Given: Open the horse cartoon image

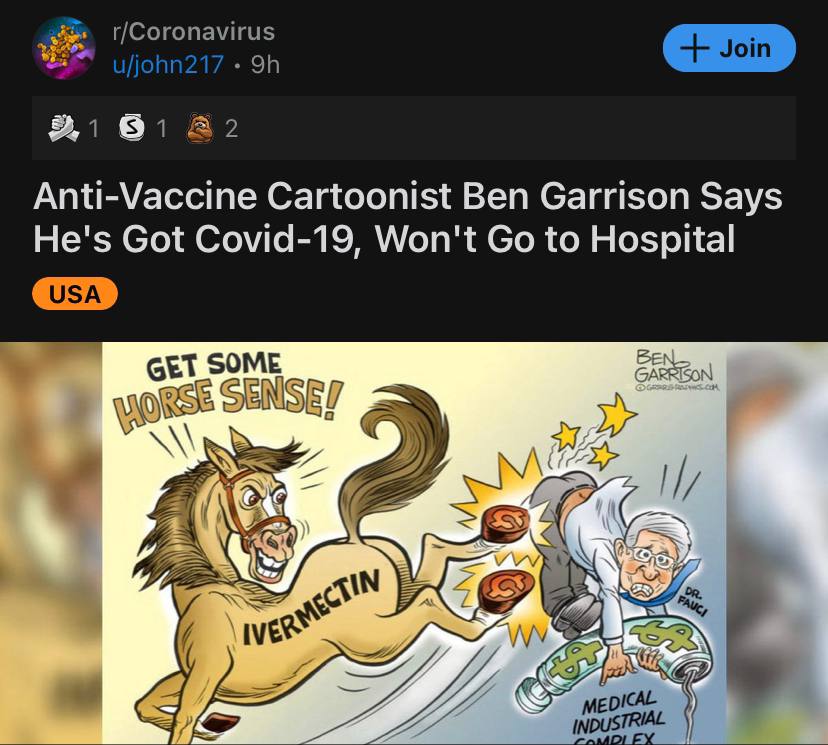Looking at the screenshot, I should 414,543.
